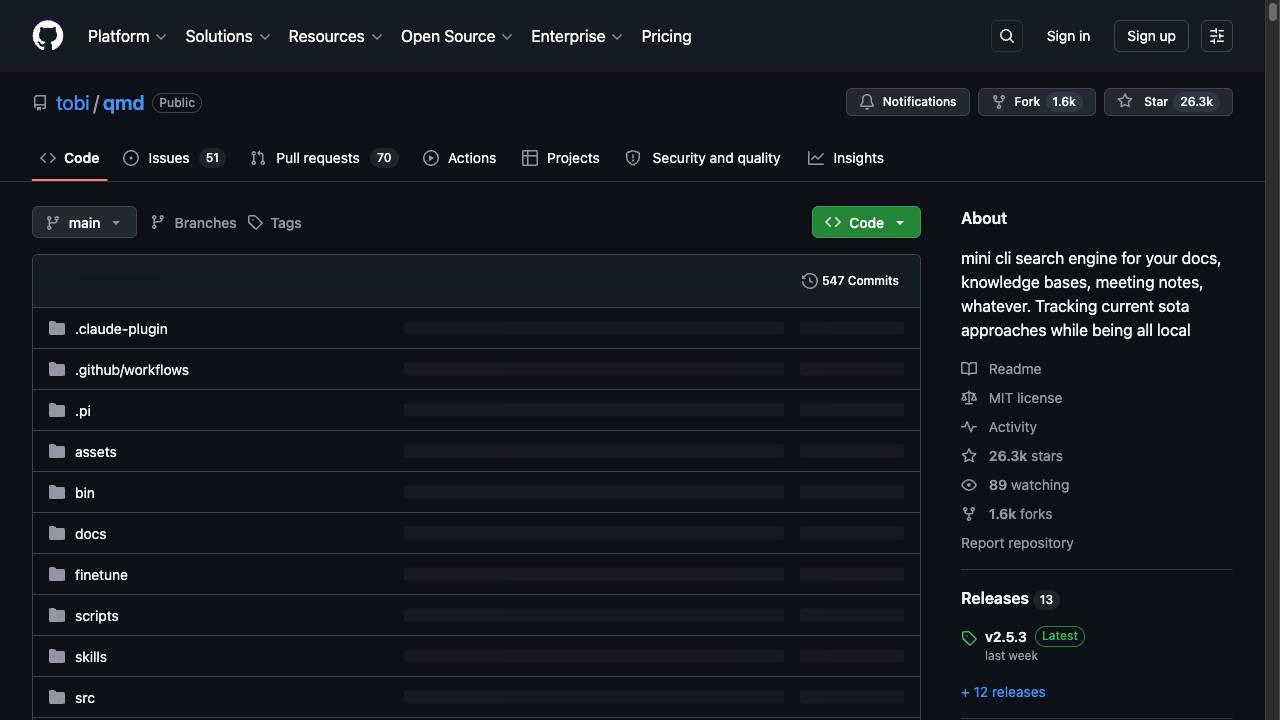
Task: Open the Pricing page
Action: [666, 36]
